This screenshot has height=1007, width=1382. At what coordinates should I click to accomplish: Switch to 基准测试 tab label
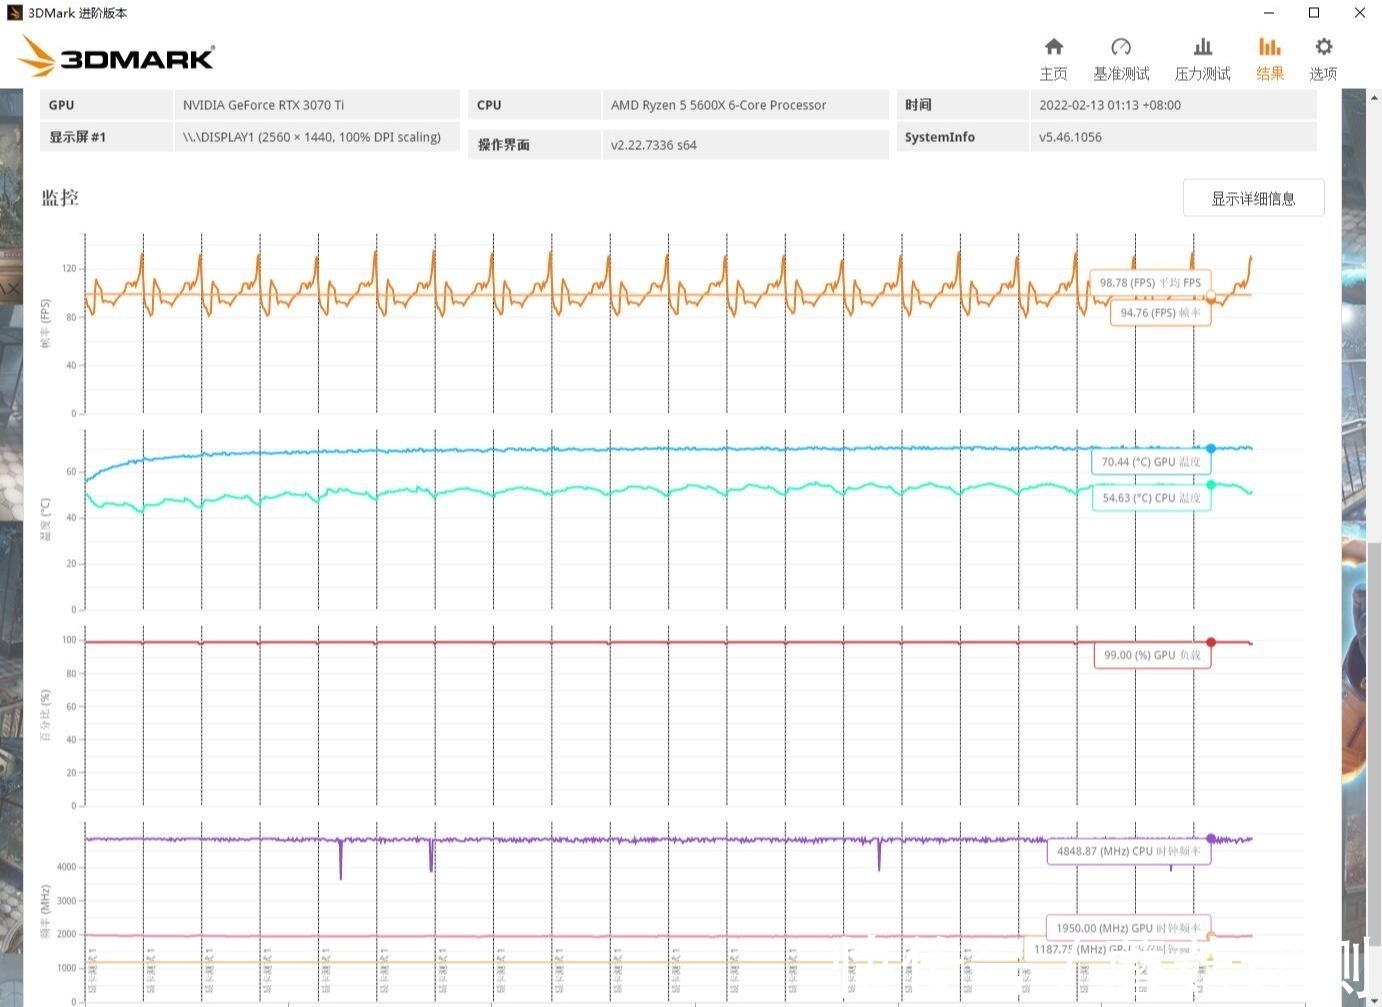[1120, 74]
